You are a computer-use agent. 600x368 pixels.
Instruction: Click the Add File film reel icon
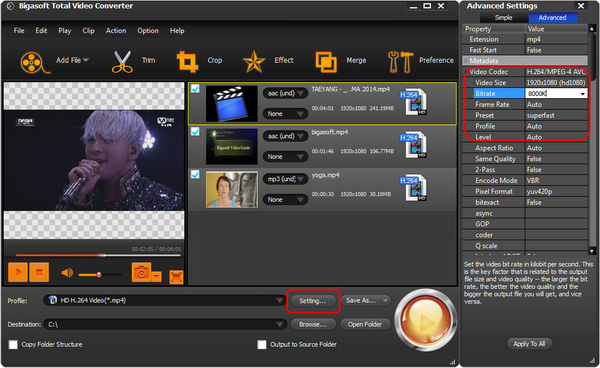coord(35,62)
